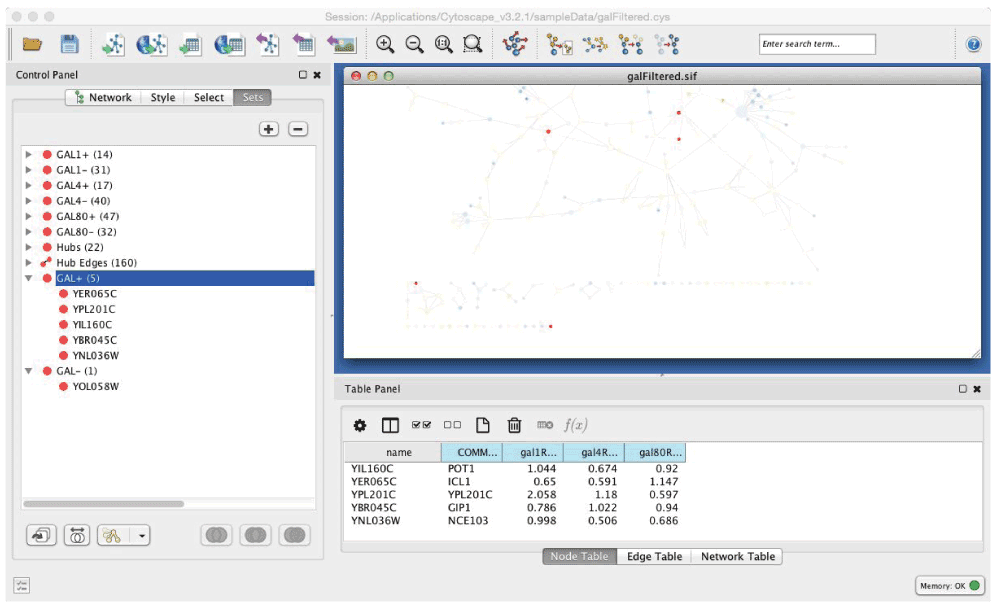Switch to the Network Table tab
1000x610 pixels.
(738, 556)
